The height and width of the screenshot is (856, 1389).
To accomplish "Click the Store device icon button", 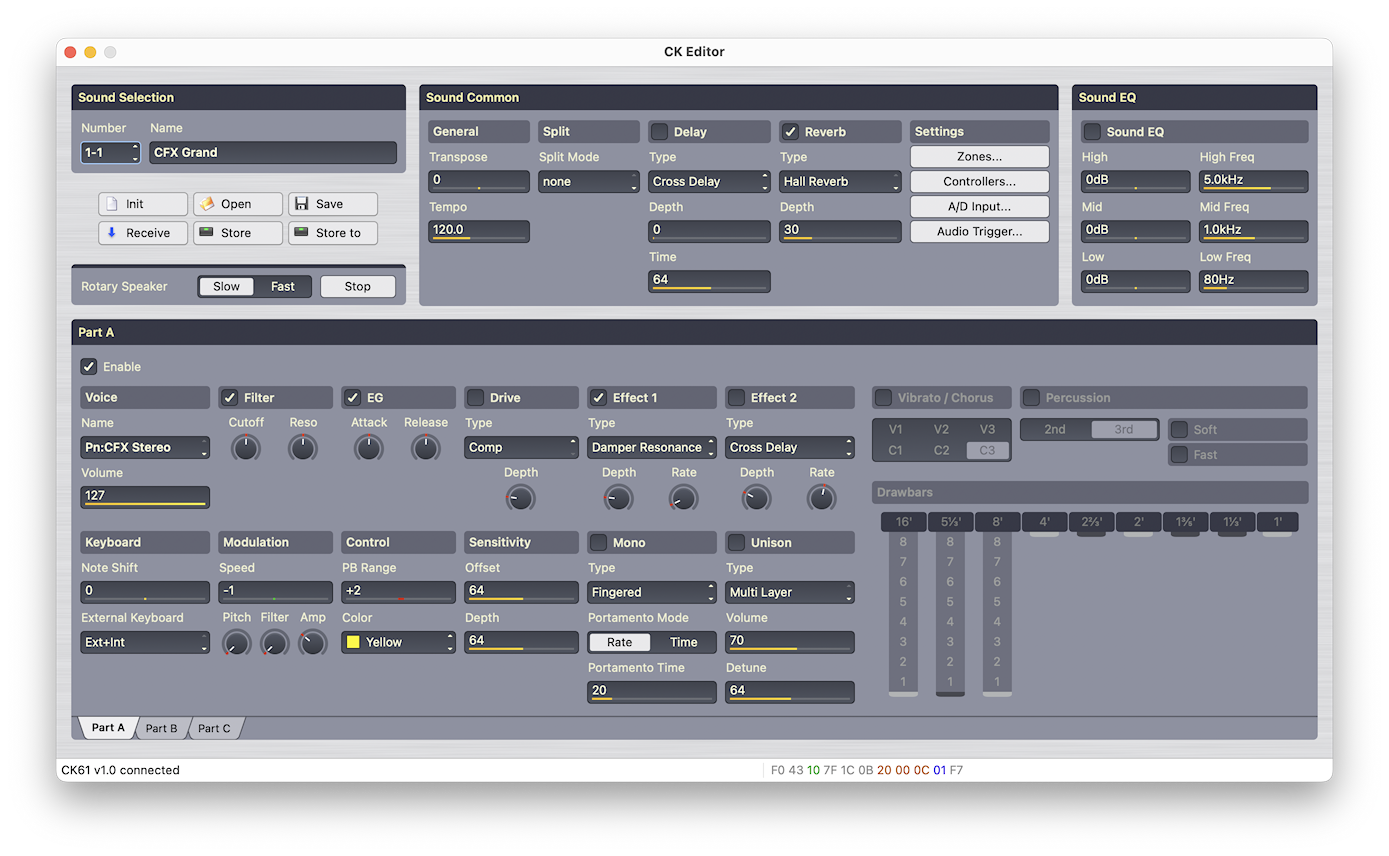I will click(x=238, y=233).
